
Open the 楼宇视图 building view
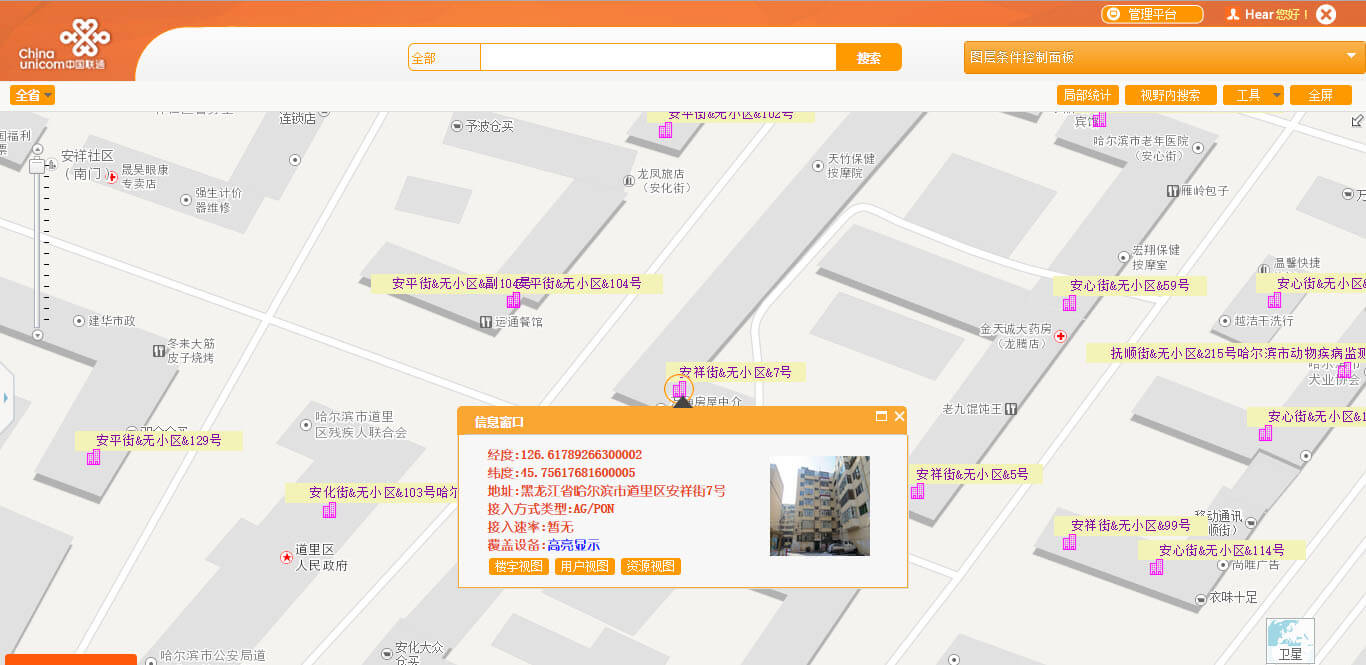[519, 566]
